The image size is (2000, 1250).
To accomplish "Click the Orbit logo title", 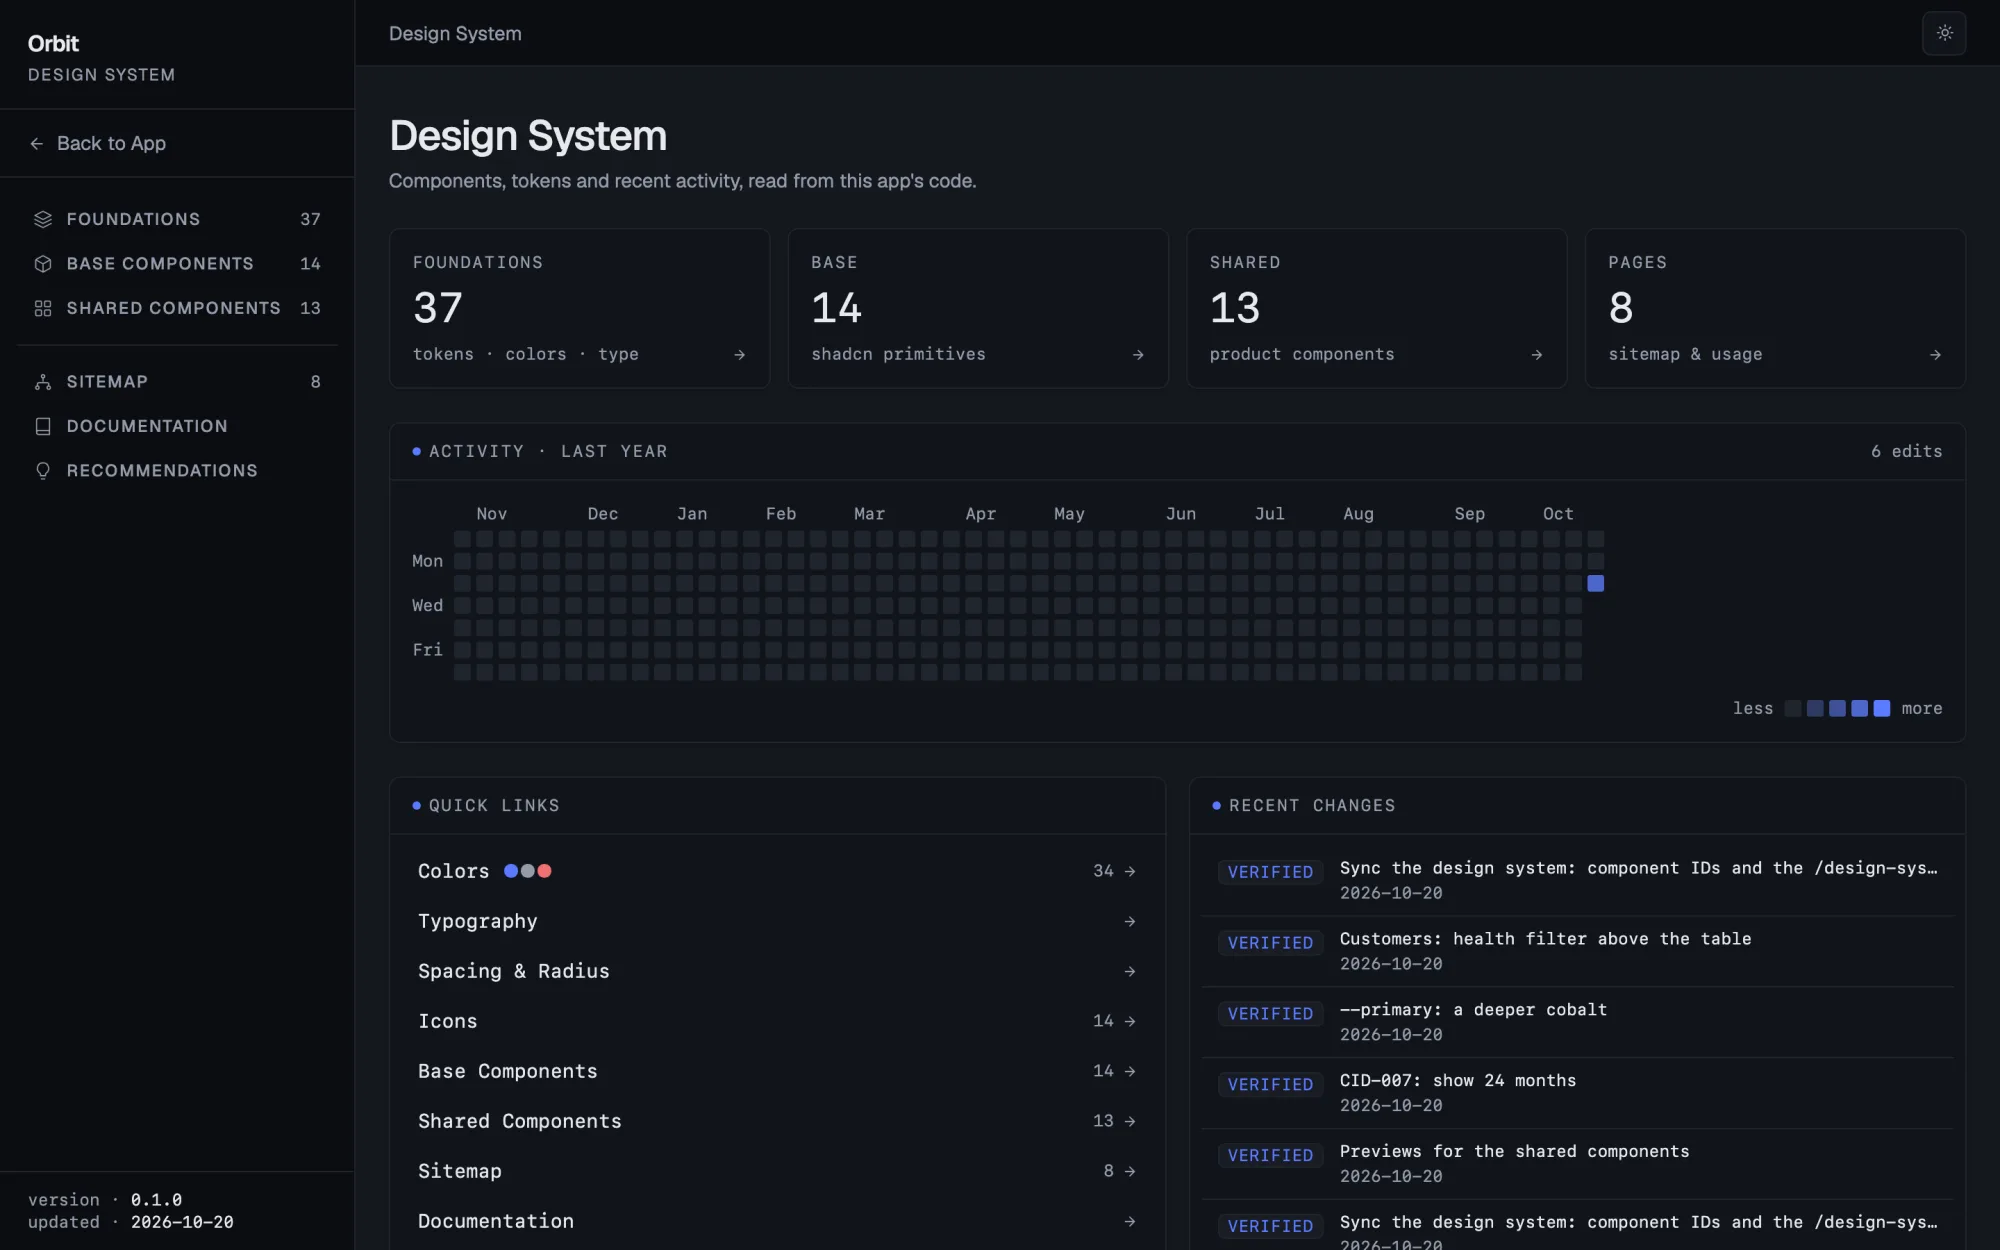I will click(x=53, y=44).
